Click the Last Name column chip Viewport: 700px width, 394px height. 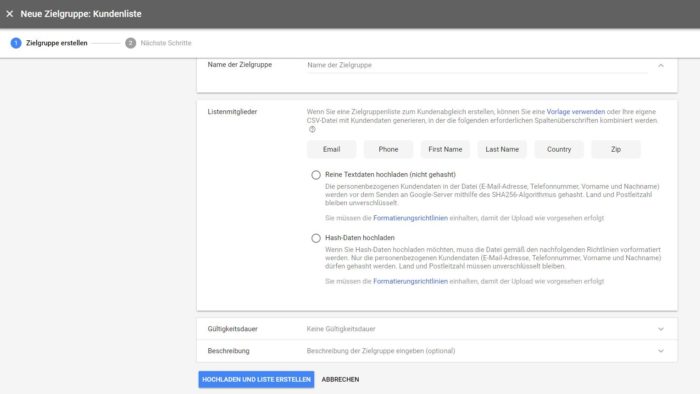click(502, 149)
